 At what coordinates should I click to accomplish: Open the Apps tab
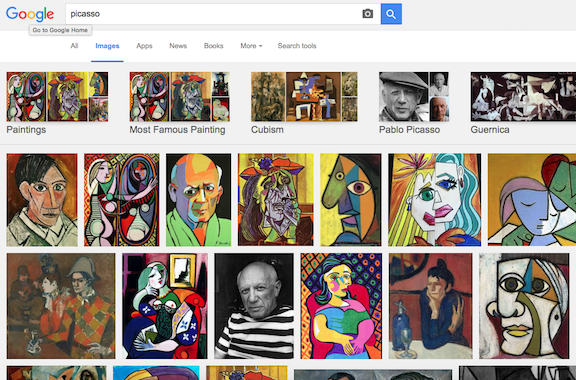(x=144, y=46)
